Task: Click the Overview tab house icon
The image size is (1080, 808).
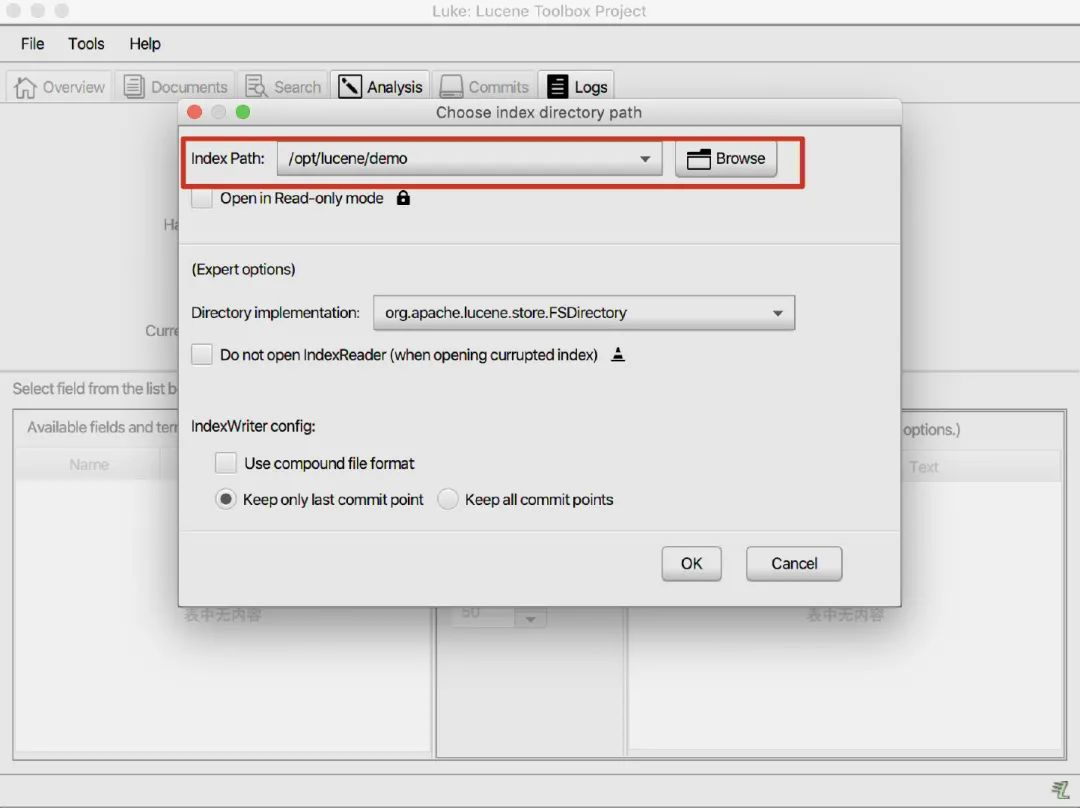Action: (25, 87)
